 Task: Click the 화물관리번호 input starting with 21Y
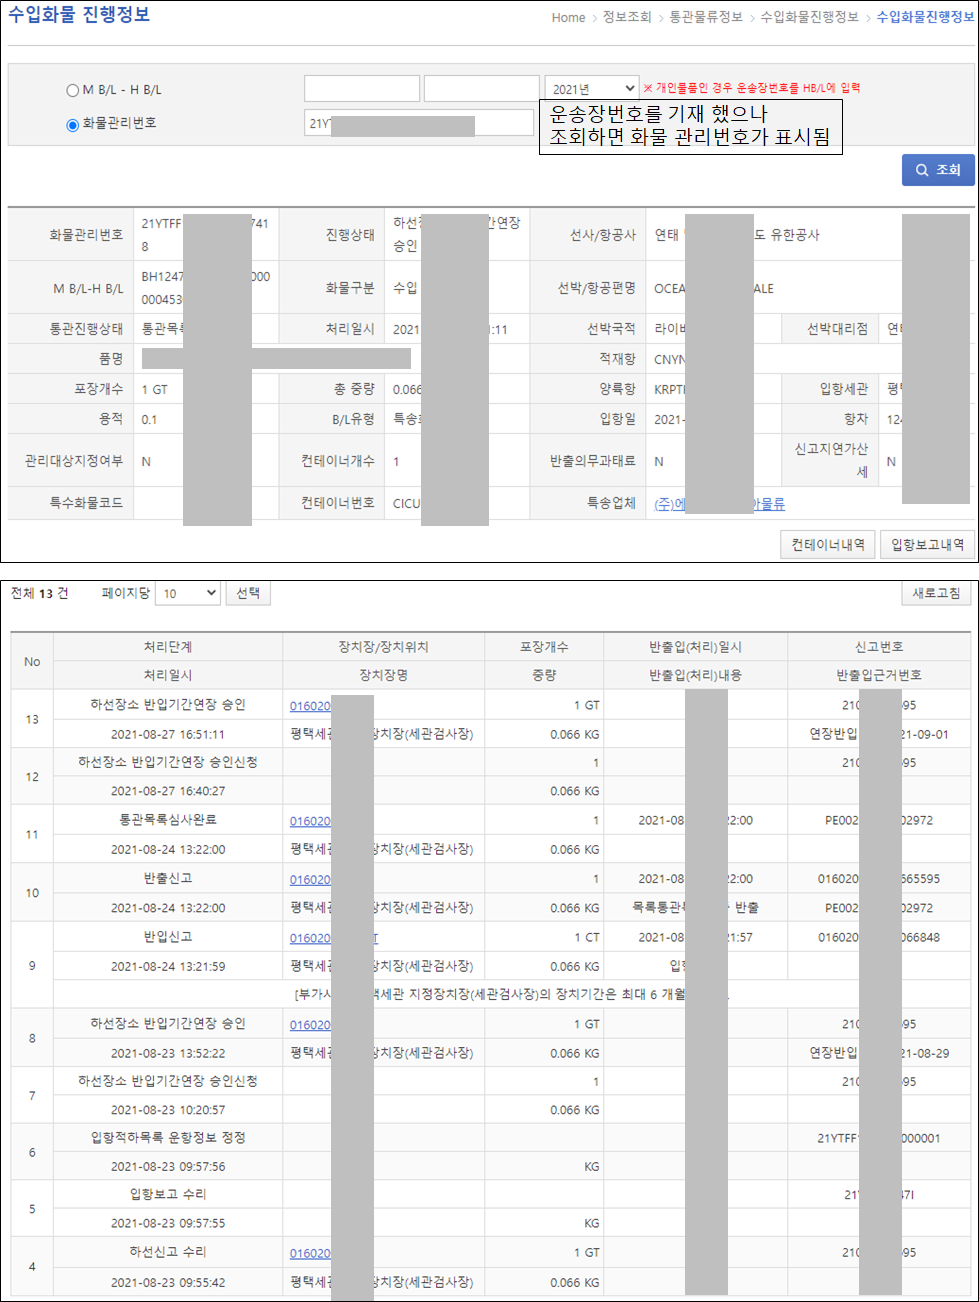coord(419,123)
